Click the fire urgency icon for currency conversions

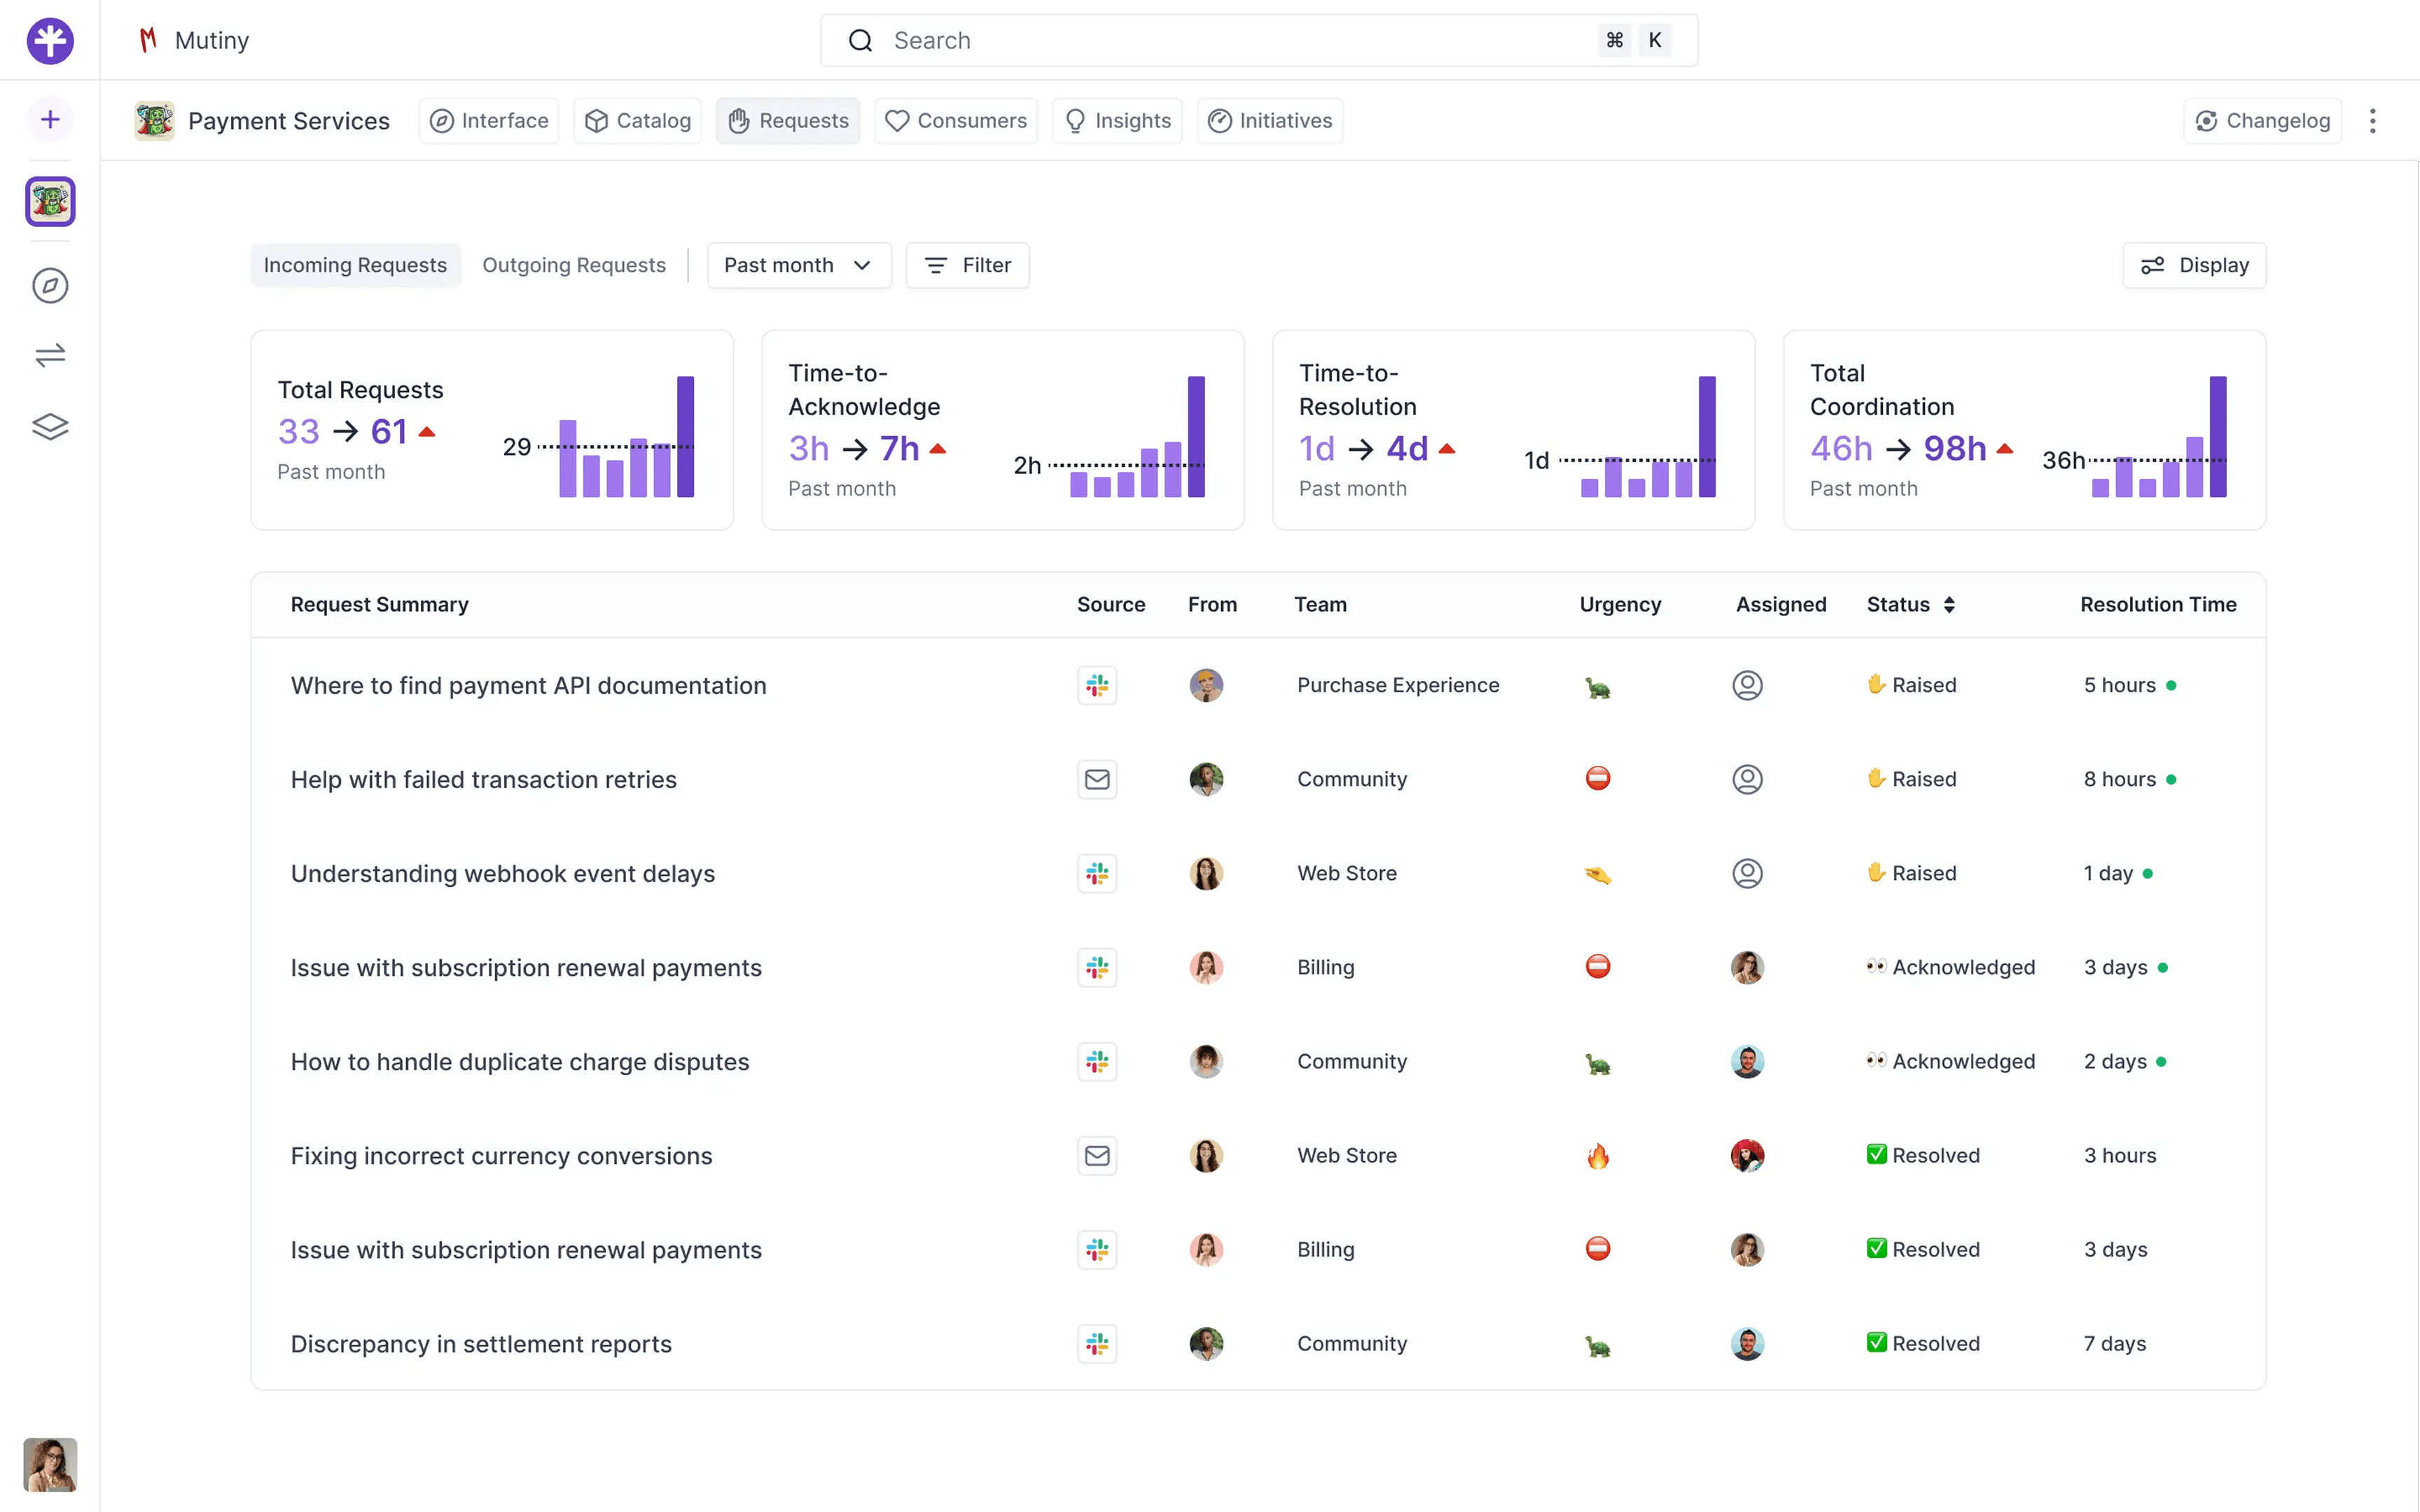tap(1598, 1156)
